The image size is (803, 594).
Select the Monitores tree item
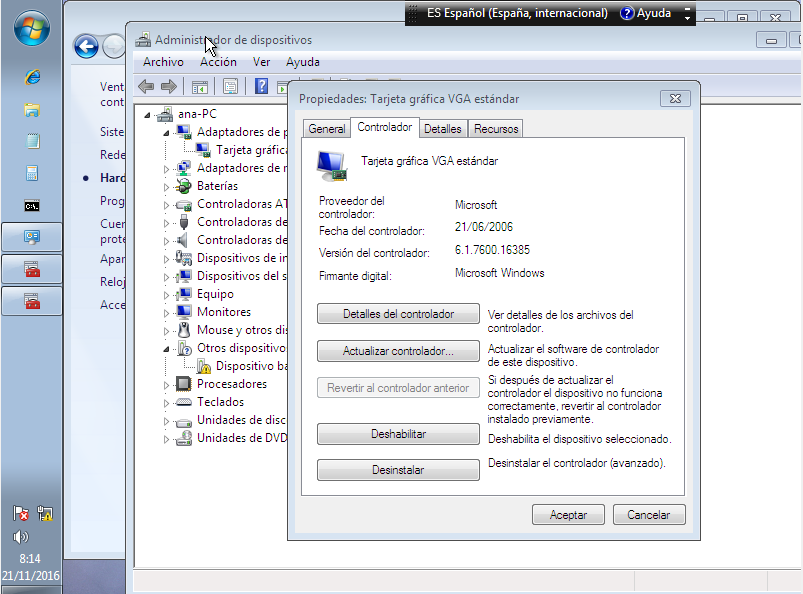(x=224, y=312)
